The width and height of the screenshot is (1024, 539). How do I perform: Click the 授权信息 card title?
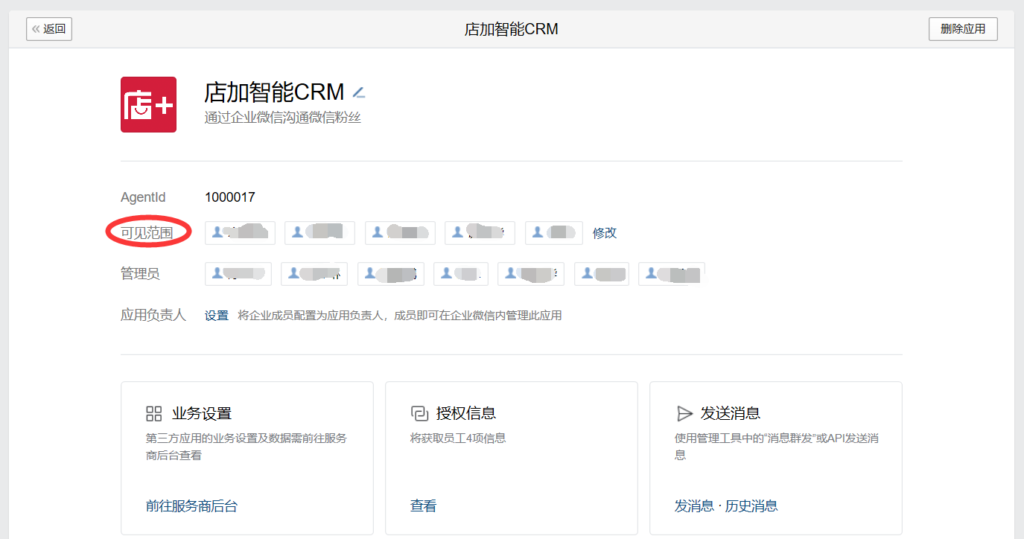point(466,414)
